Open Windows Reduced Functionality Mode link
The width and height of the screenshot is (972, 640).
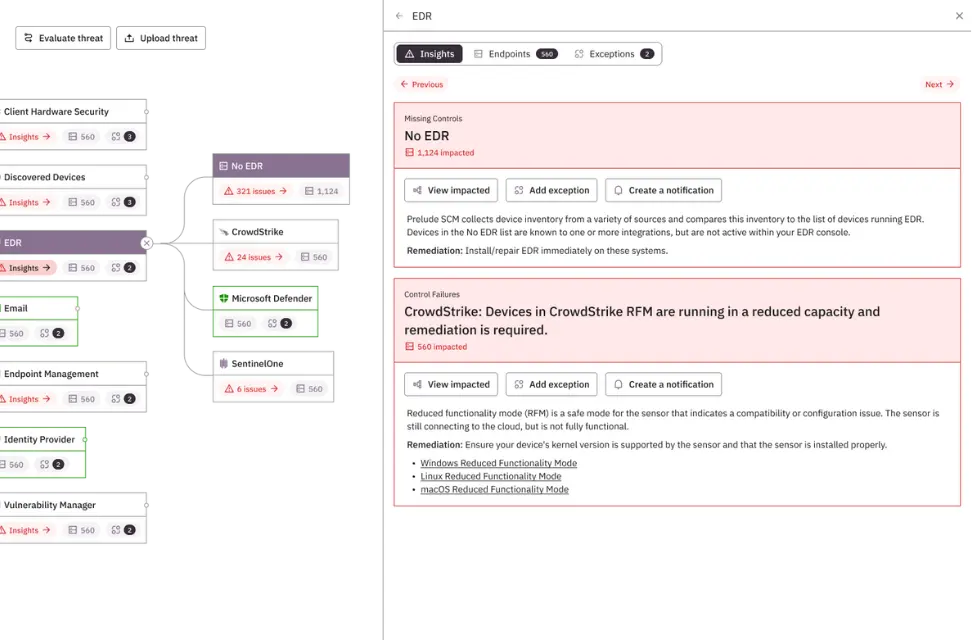click(498, 463)
